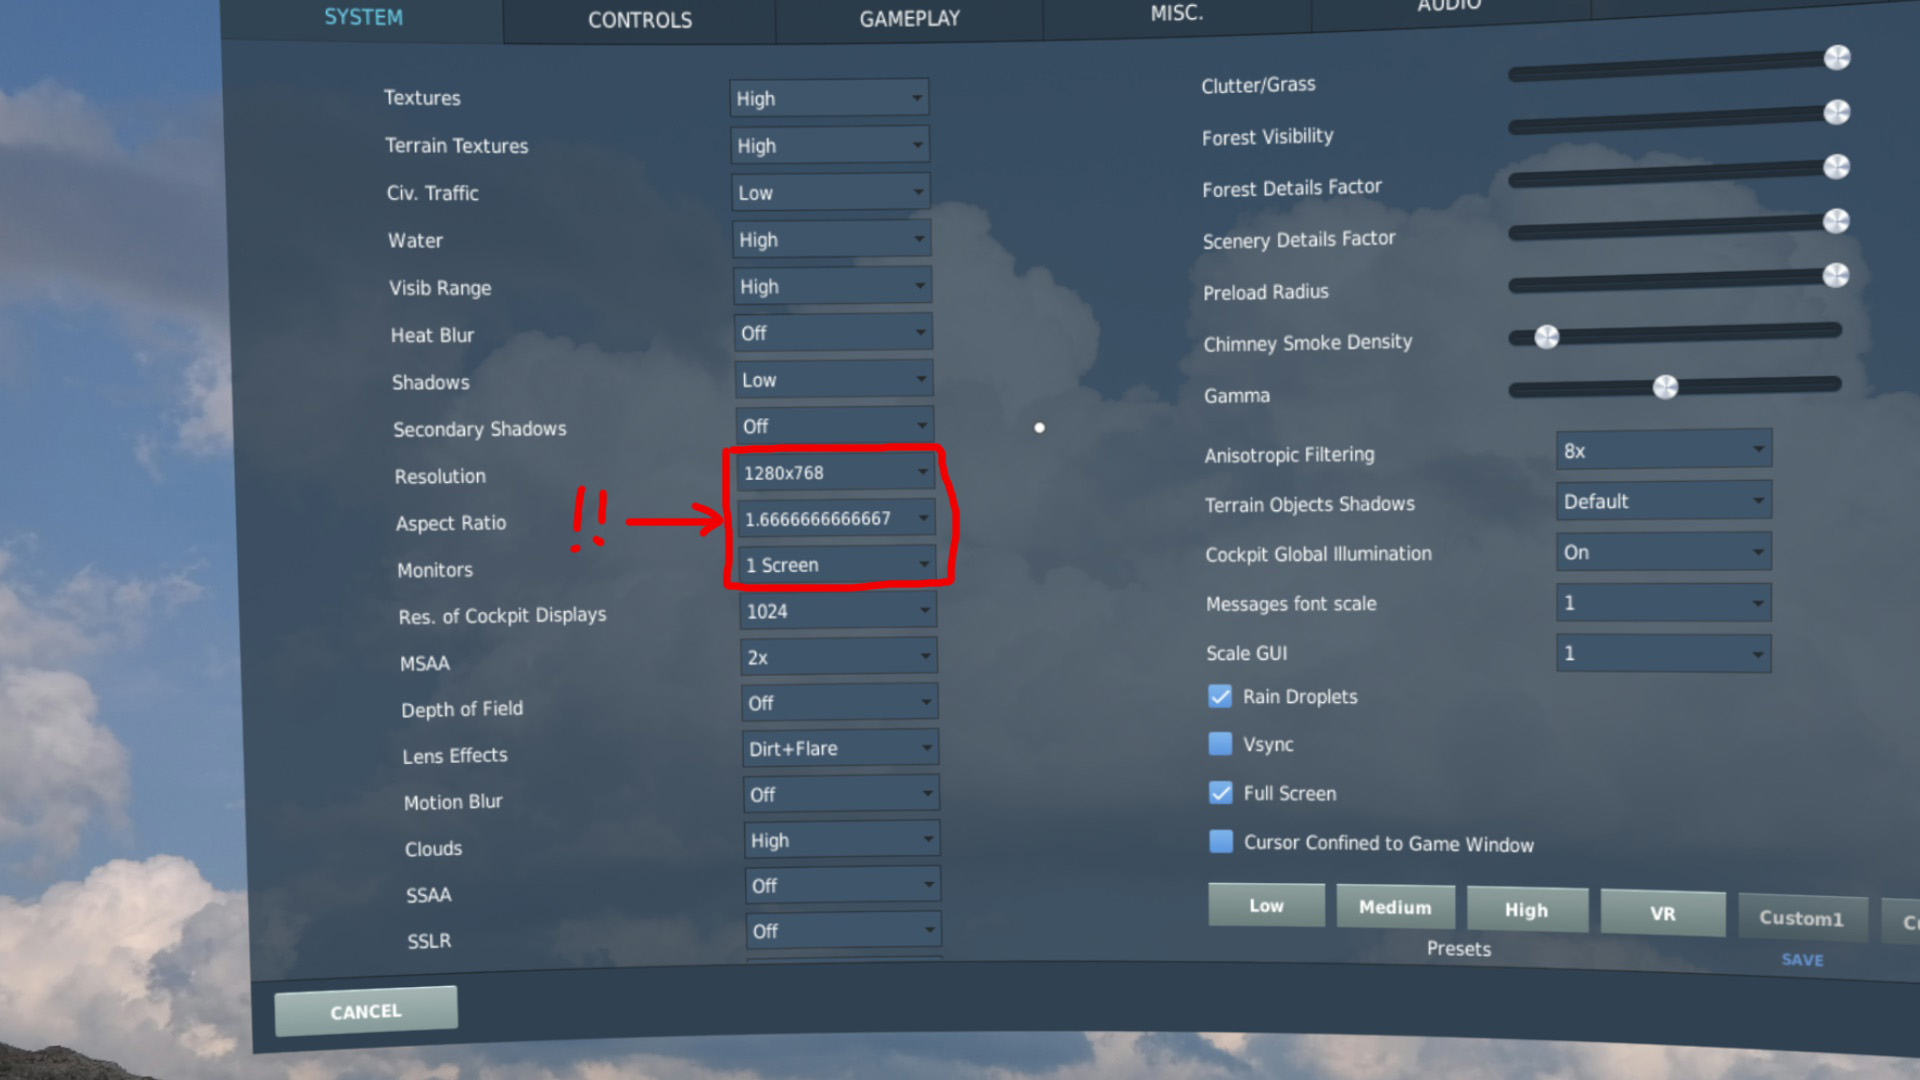Open the Lens Effects Dirt+Flare dropdown
The width and height of the screenshot is (1920, 1080).
click(x=839, y=748)
